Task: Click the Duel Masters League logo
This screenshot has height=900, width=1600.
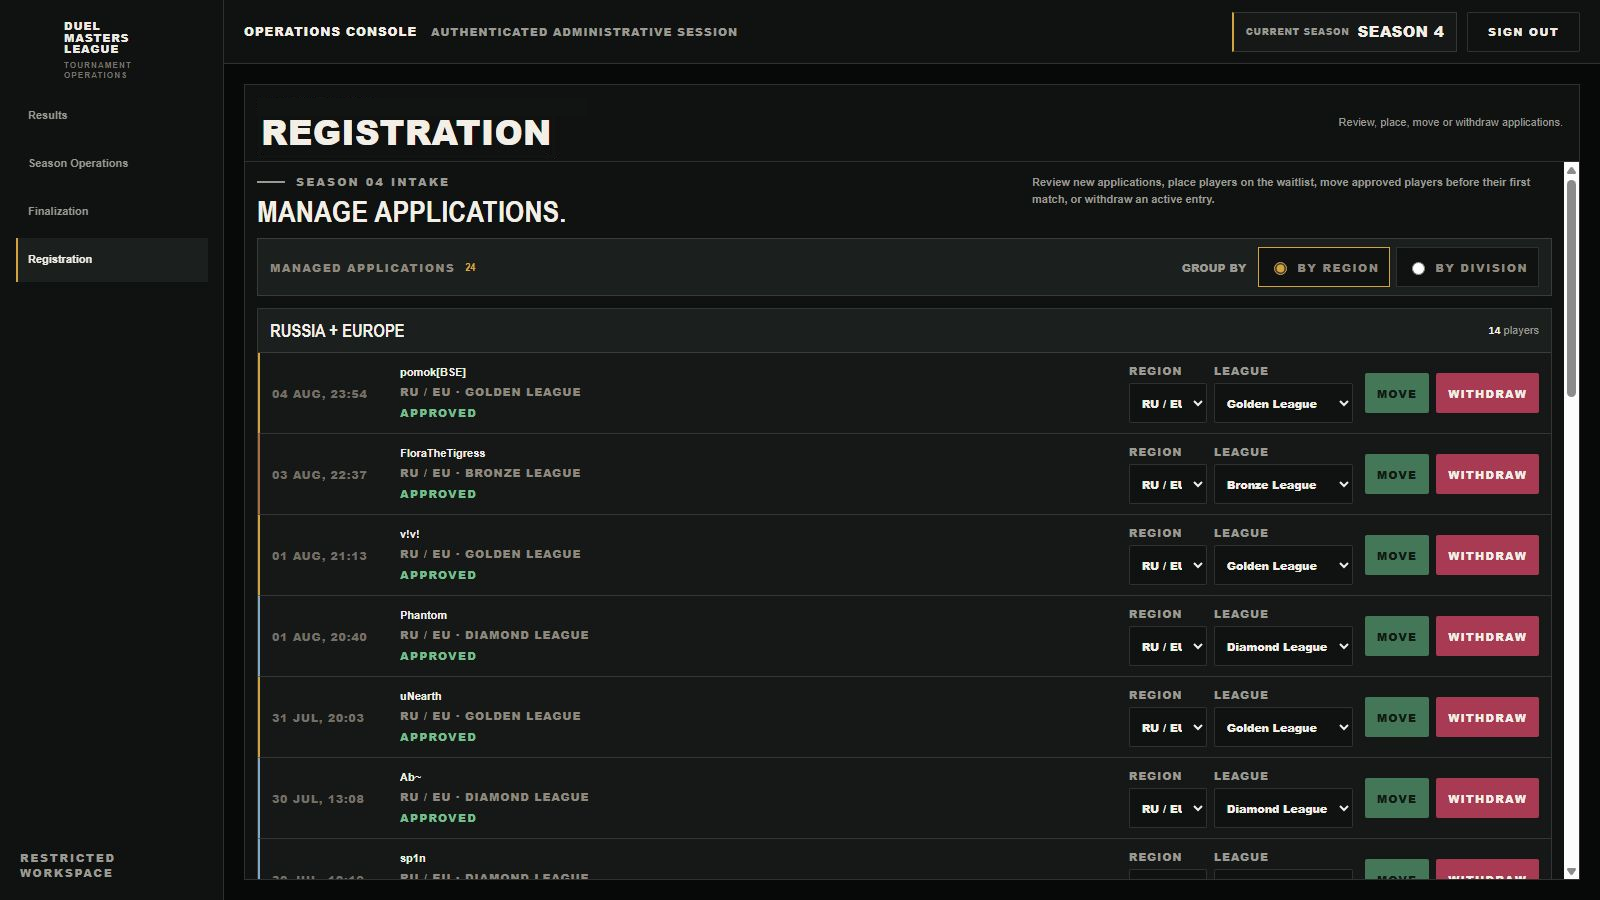Action: 97,50
